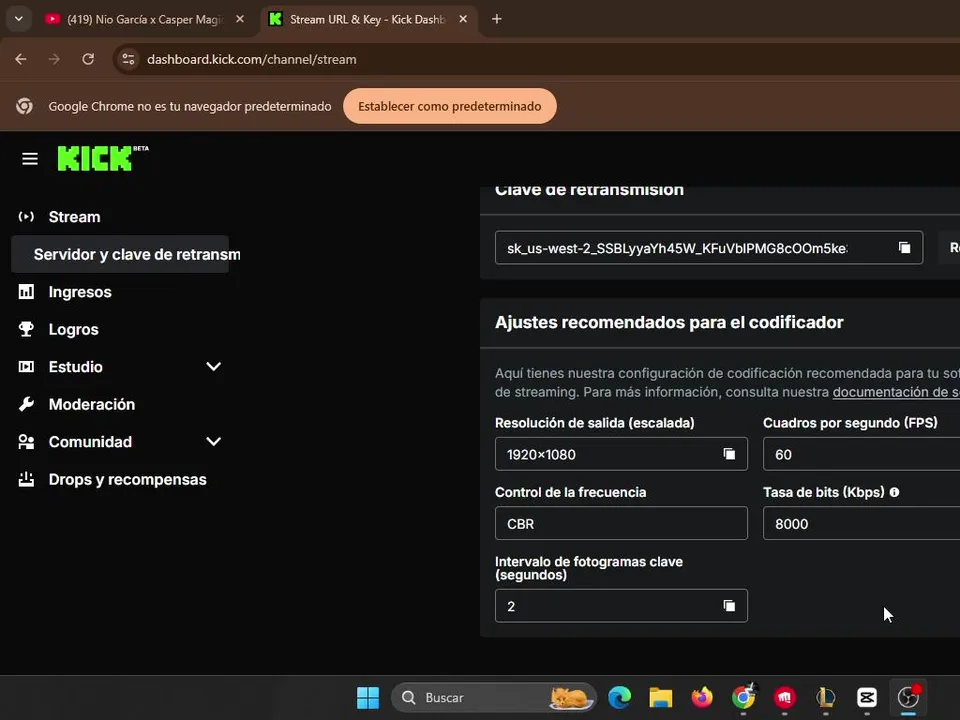Click the Ajustes recomendados para el codificador heading
Screen dimensions: 960x720
(x=669, y=322)
